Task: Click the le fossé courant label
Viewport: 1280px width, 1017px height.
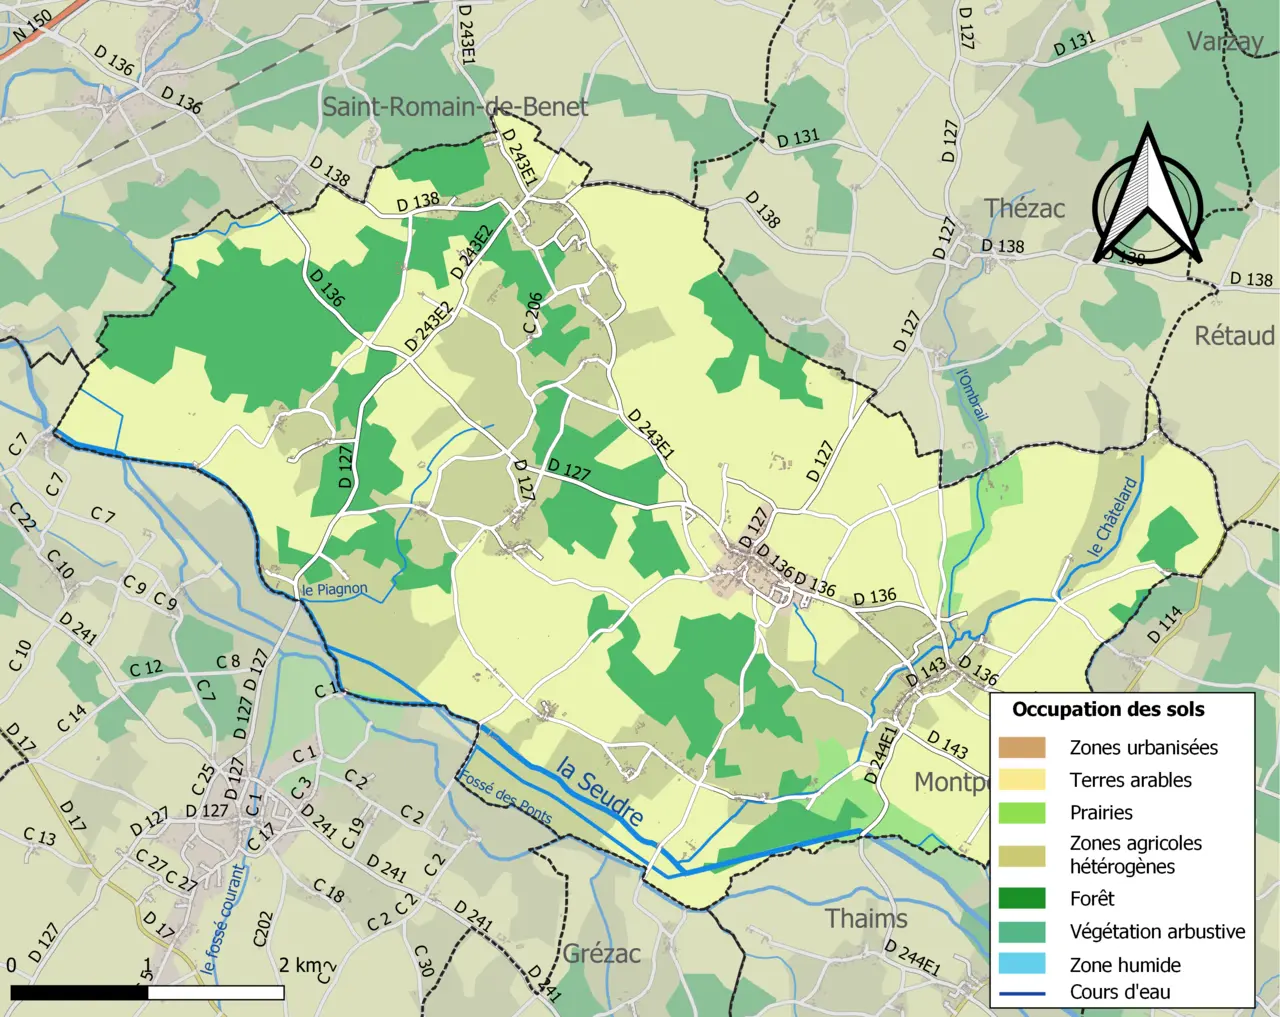Action: (223, 920)
